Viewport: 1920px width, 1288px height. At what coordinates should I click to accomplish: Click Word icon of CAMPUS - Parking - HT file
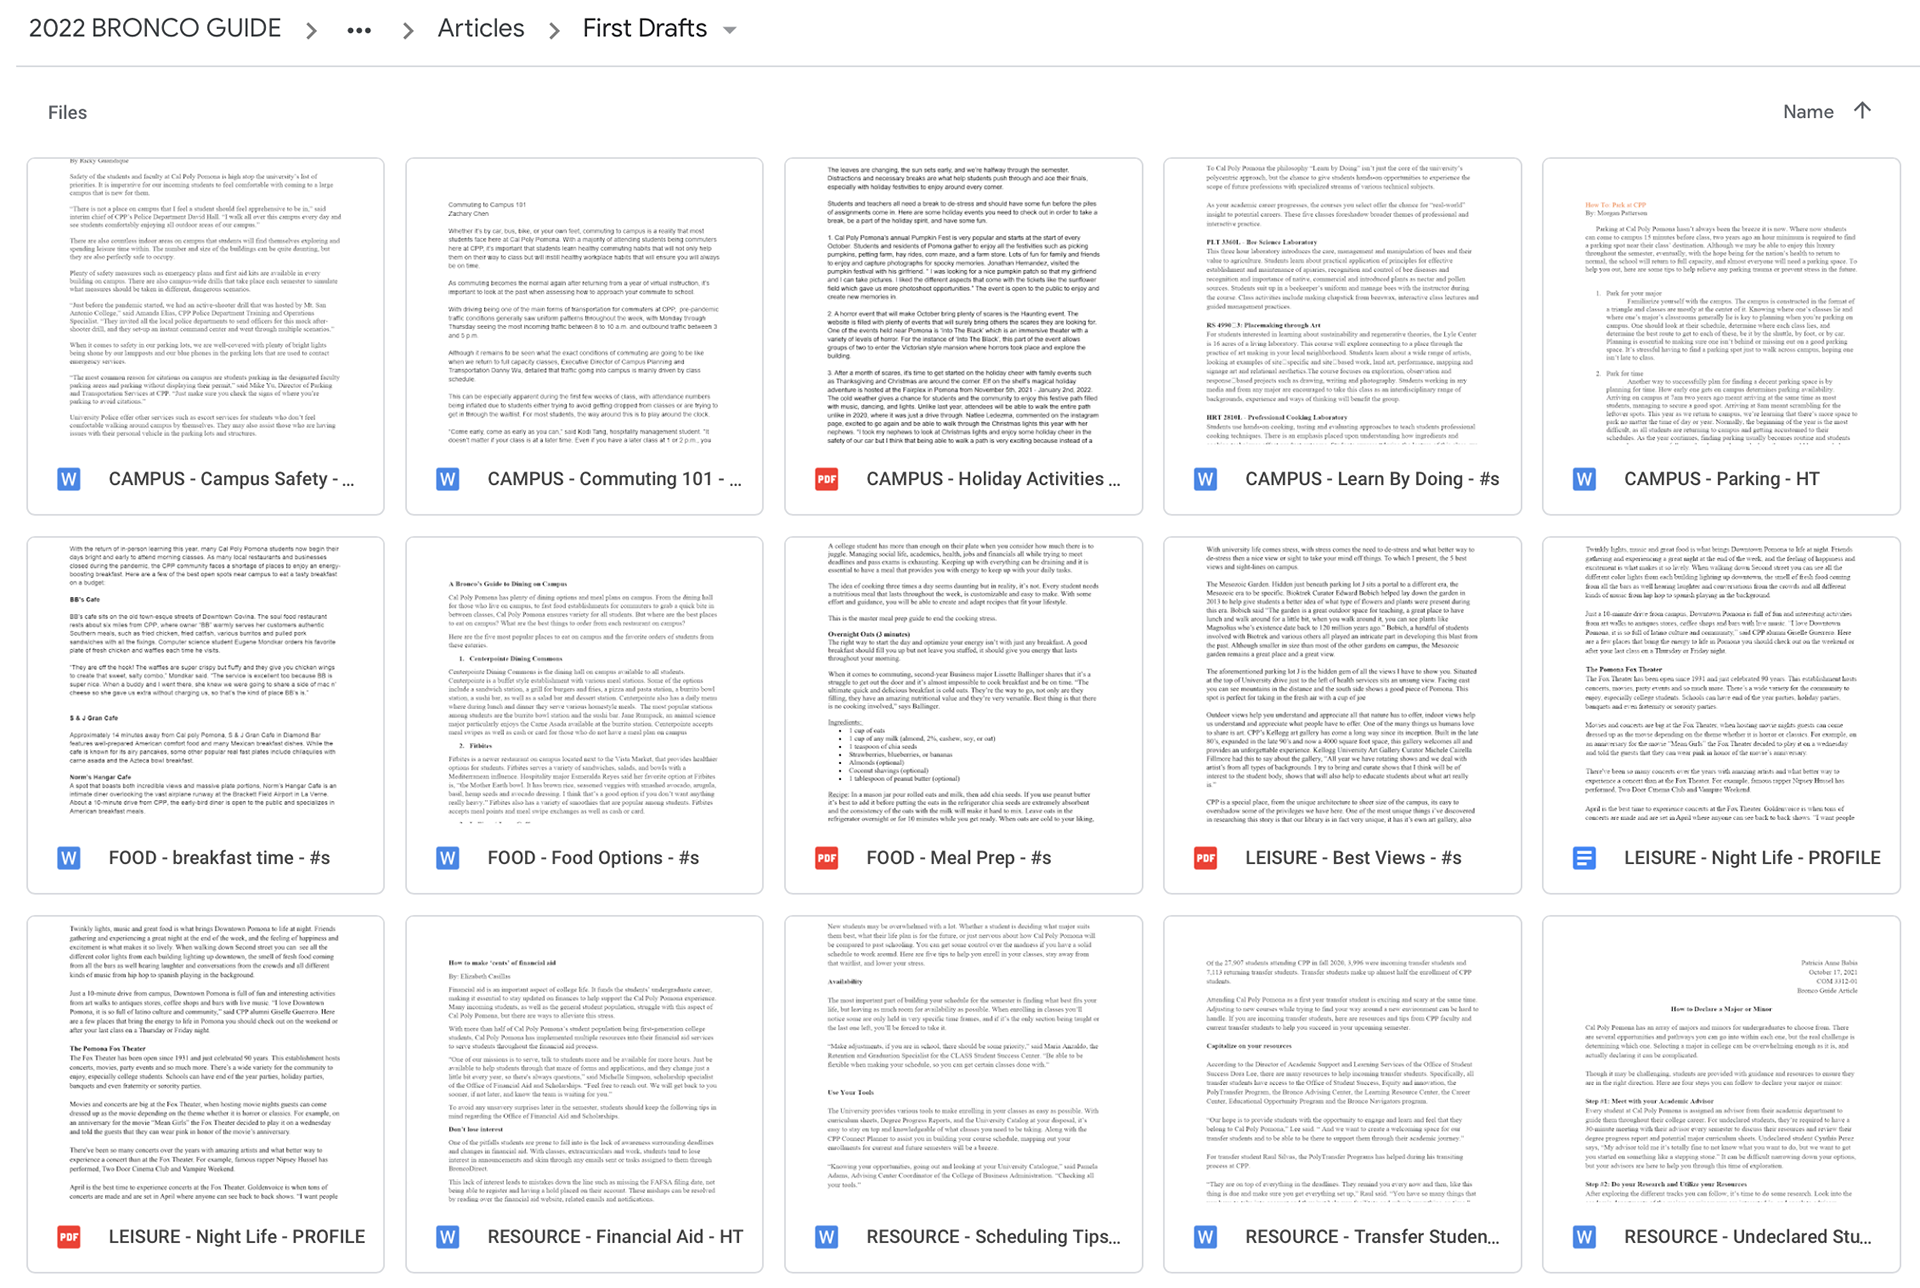point(1585,479)
